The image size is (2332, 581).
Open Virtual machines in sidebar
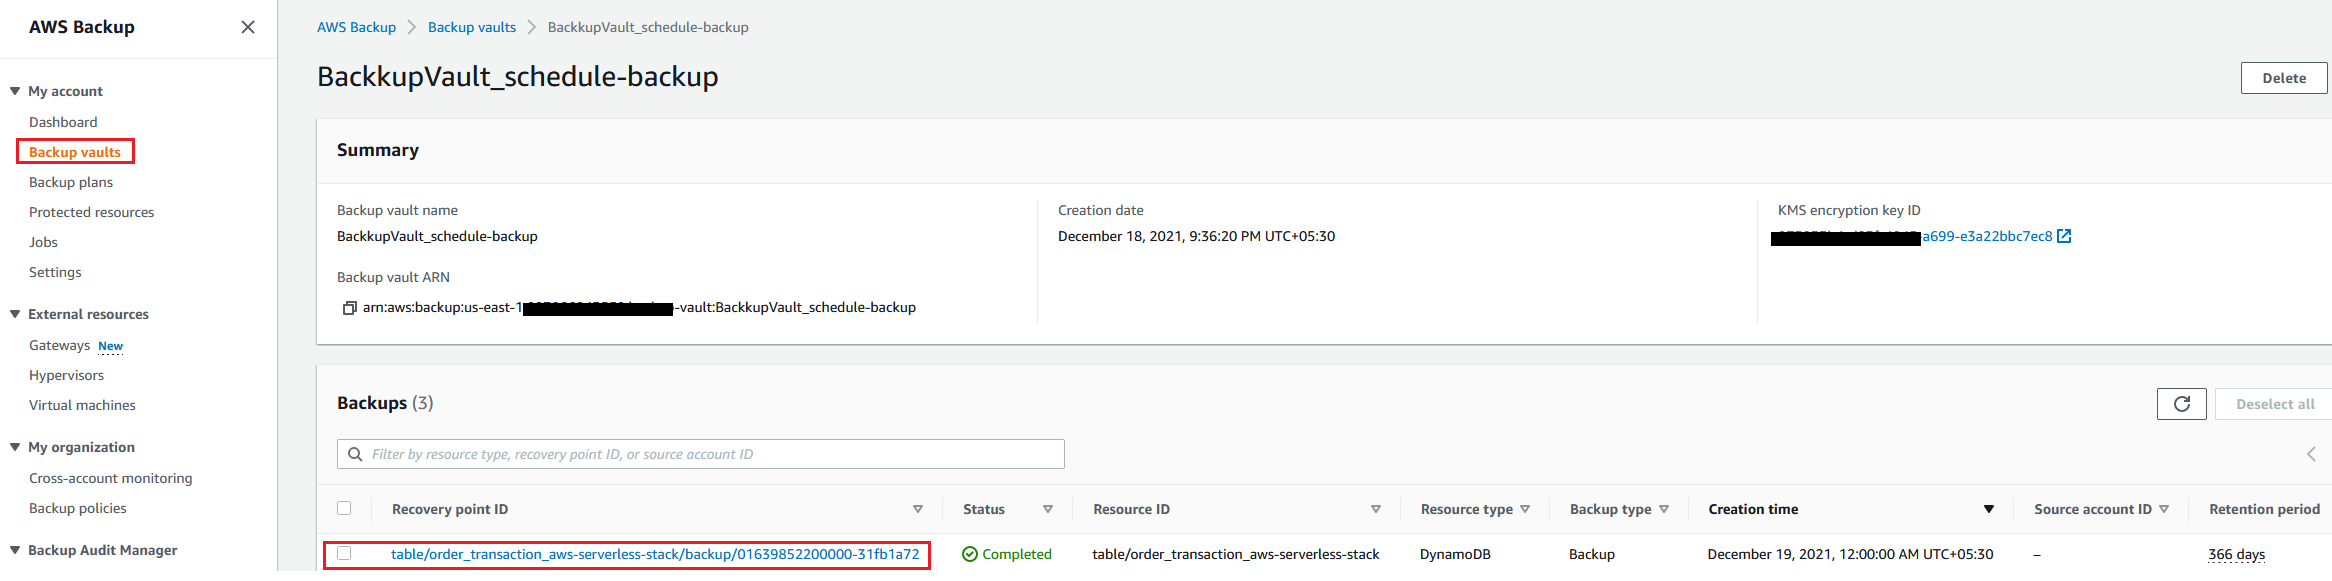pyautogui.click(x=82, y=405)
